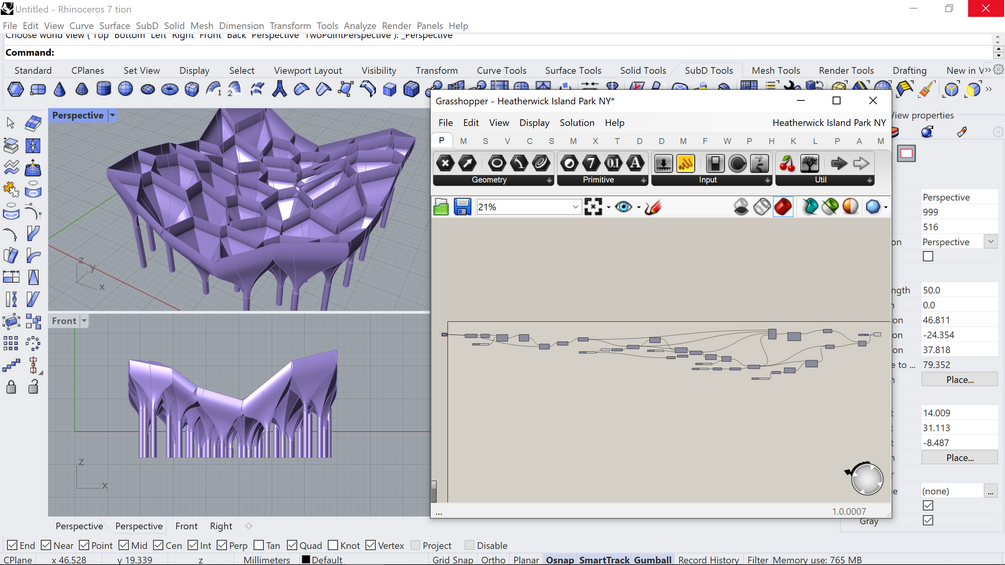The width and height of the screenshot is (1005, 565).
Task: Open the Solution menu in Grasshopper
Action: pyautogui.click(x=576, y=123)
